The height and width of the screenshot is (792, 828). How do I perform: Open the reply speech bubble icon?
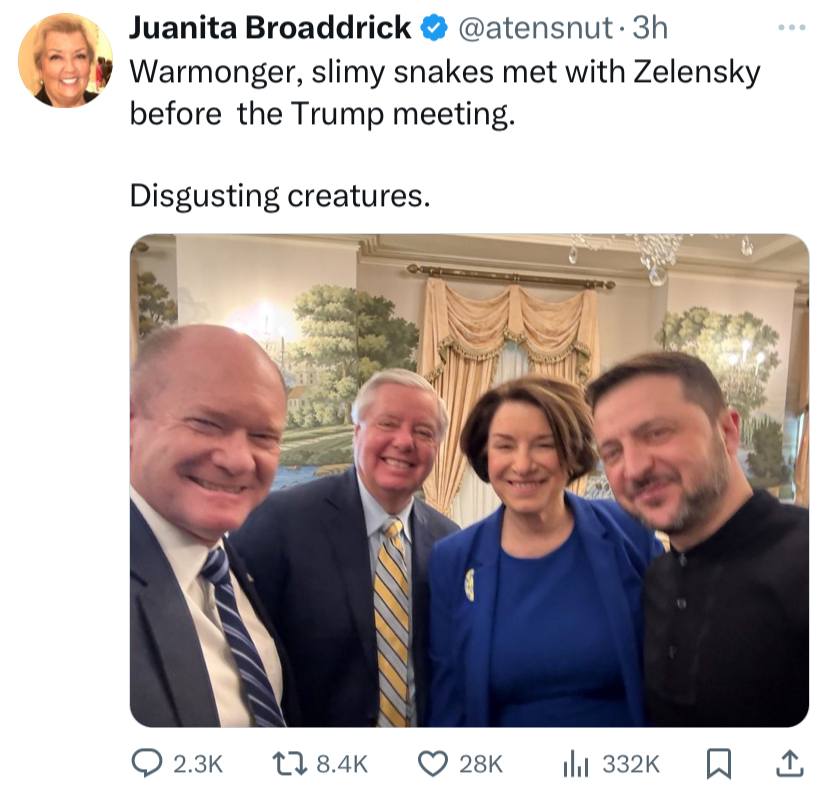[x=146, y=764]
